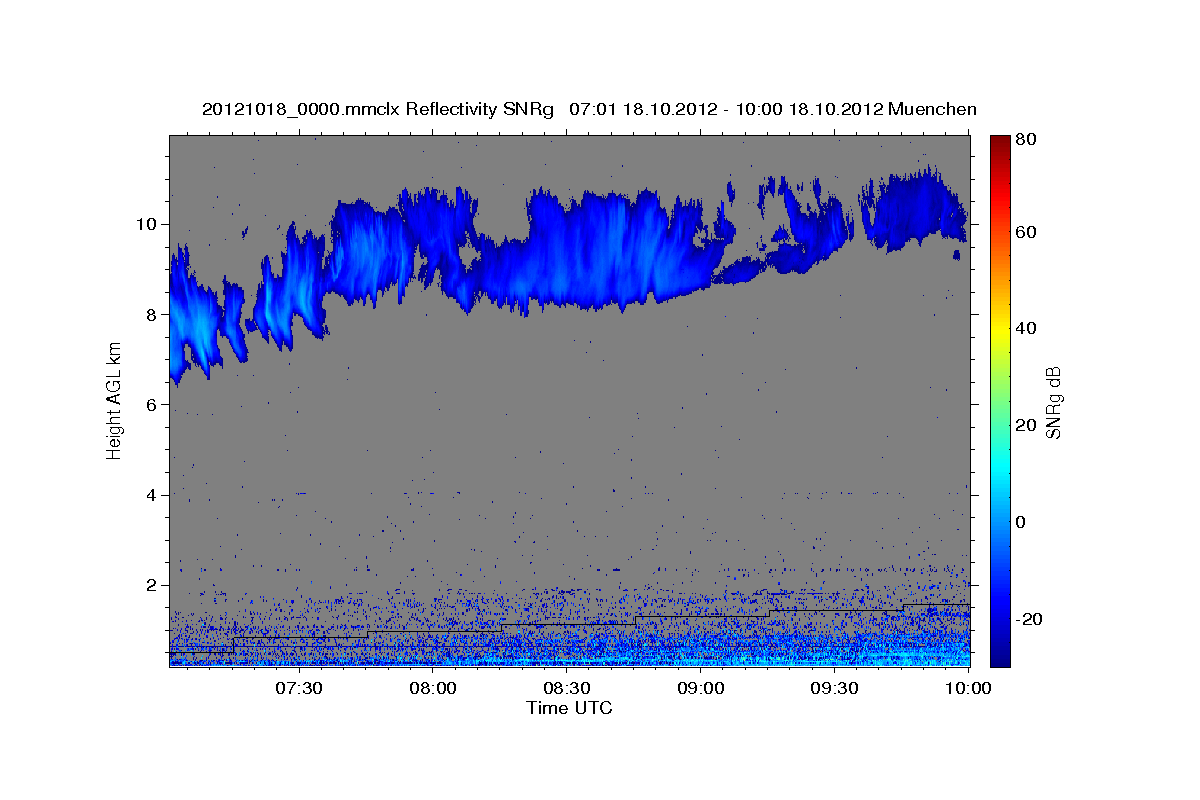Click the dark red top of the colorbar
This screenshot has height=800, width=1200.
tap(1000, 143)
